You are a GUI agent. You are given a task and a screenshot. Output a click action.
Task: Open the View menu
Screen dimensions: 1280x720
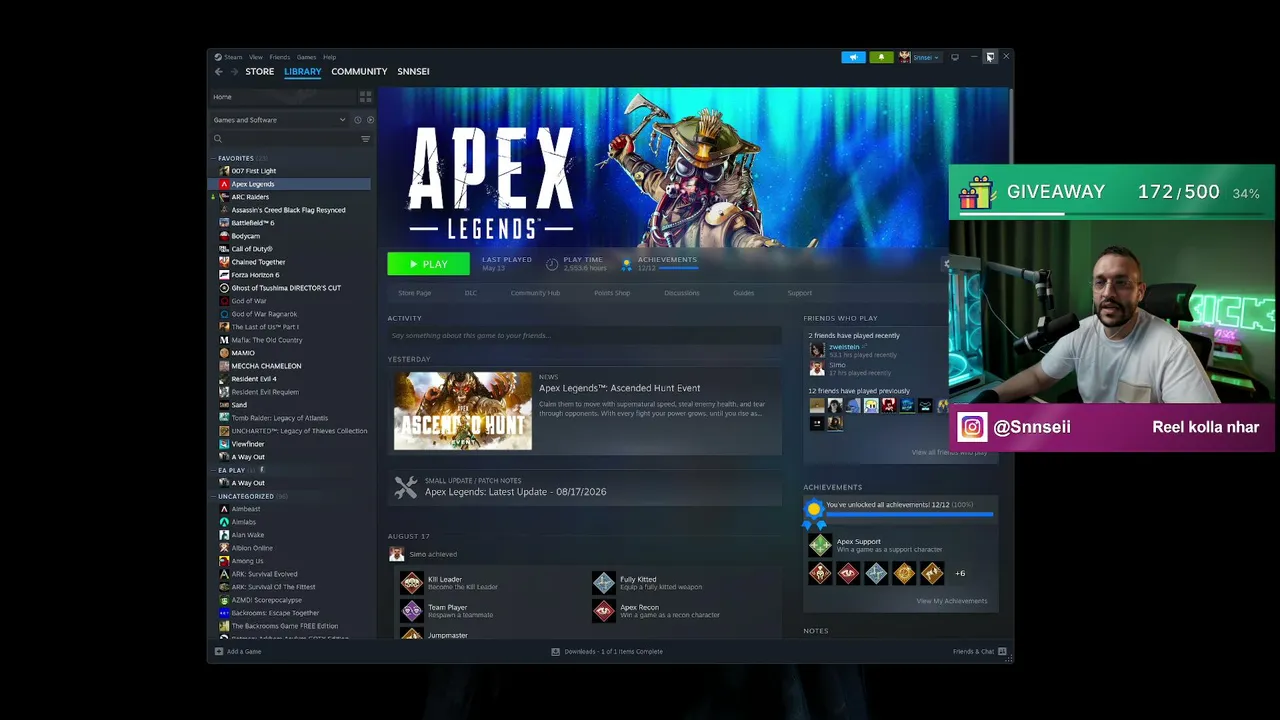pos(256,57)
